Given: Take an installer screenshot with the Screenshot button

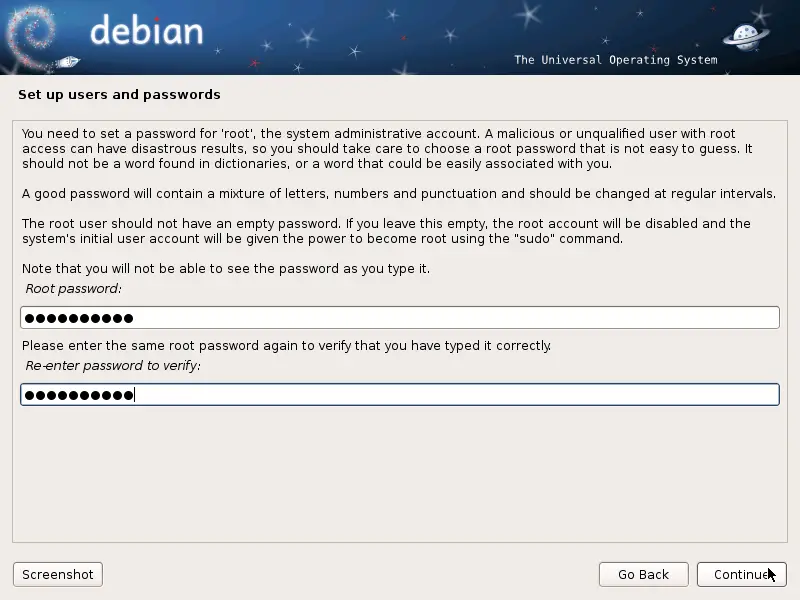Looking at the screenshot, I should [58, 574].
